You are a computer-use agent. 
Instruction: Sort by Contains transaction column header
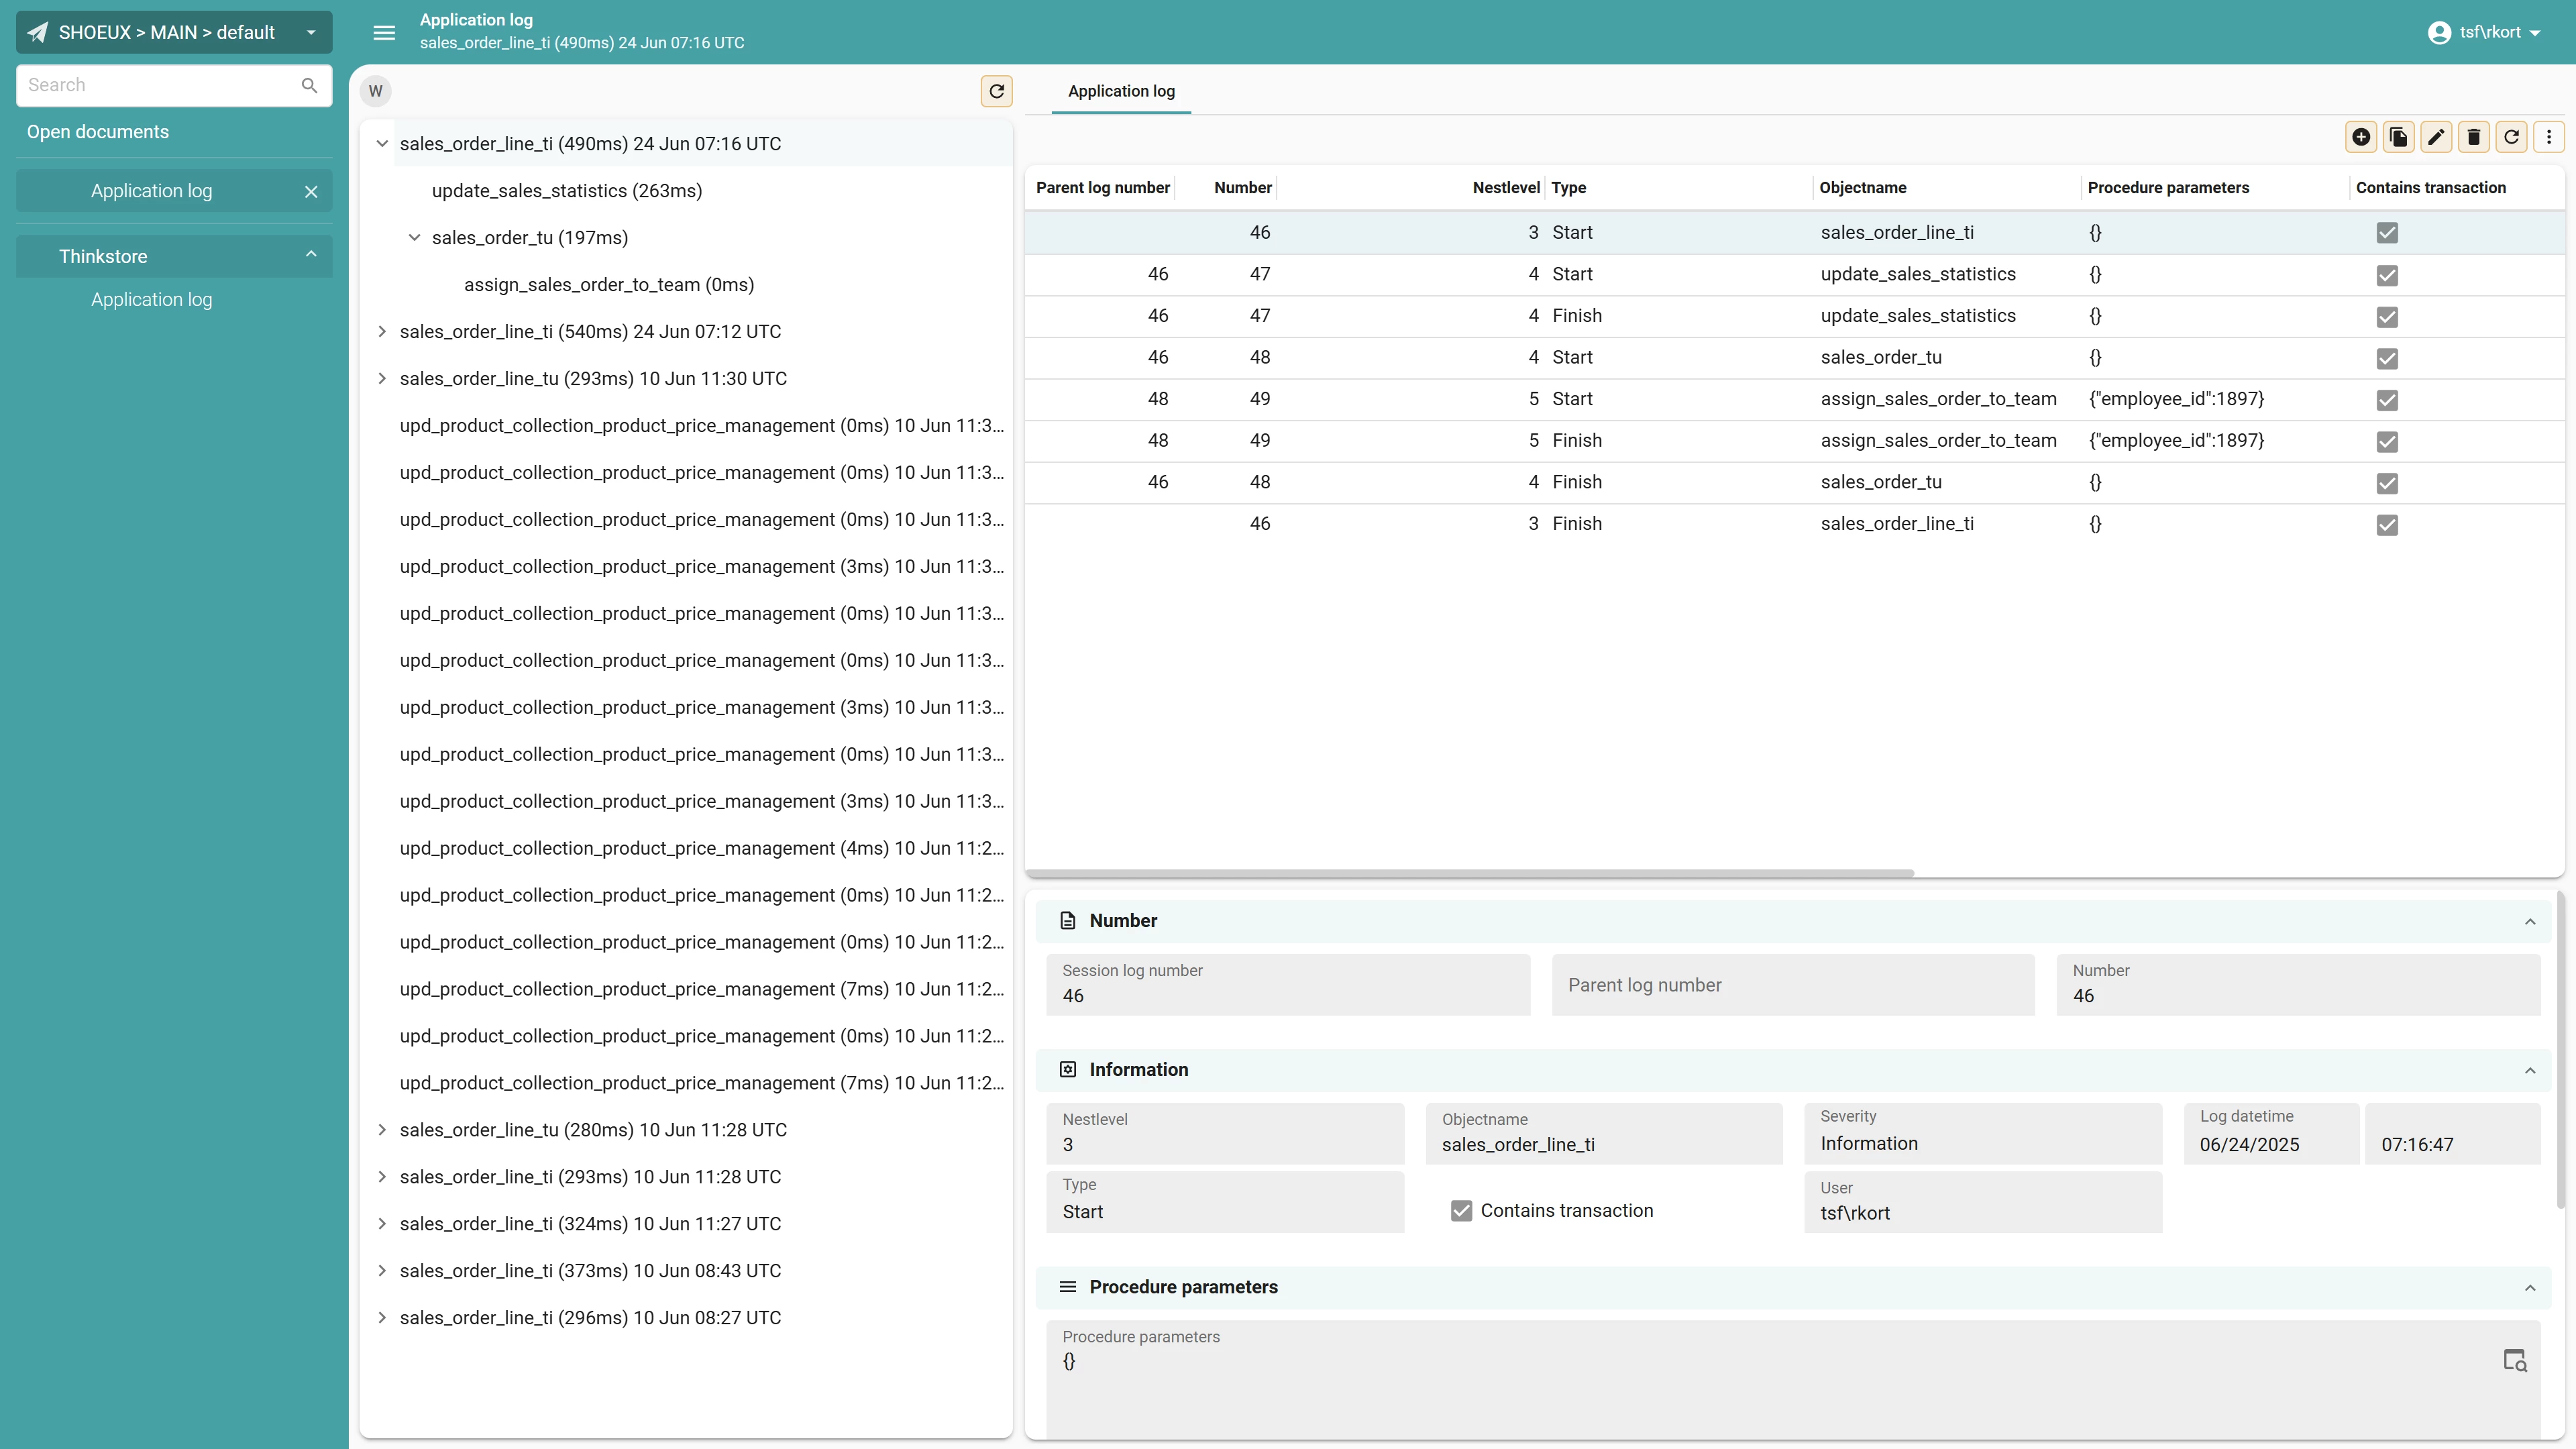click(x=2430, y=188)
